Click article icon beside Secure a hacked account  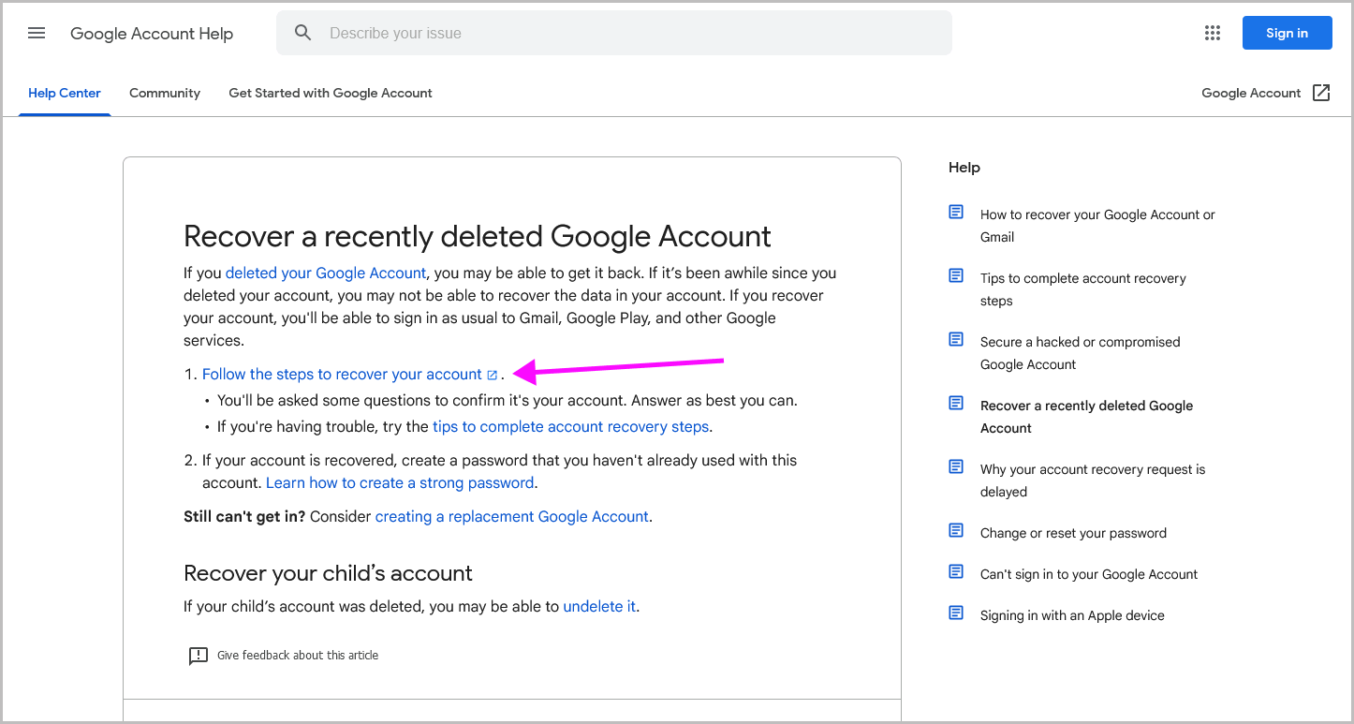point(956,340)
